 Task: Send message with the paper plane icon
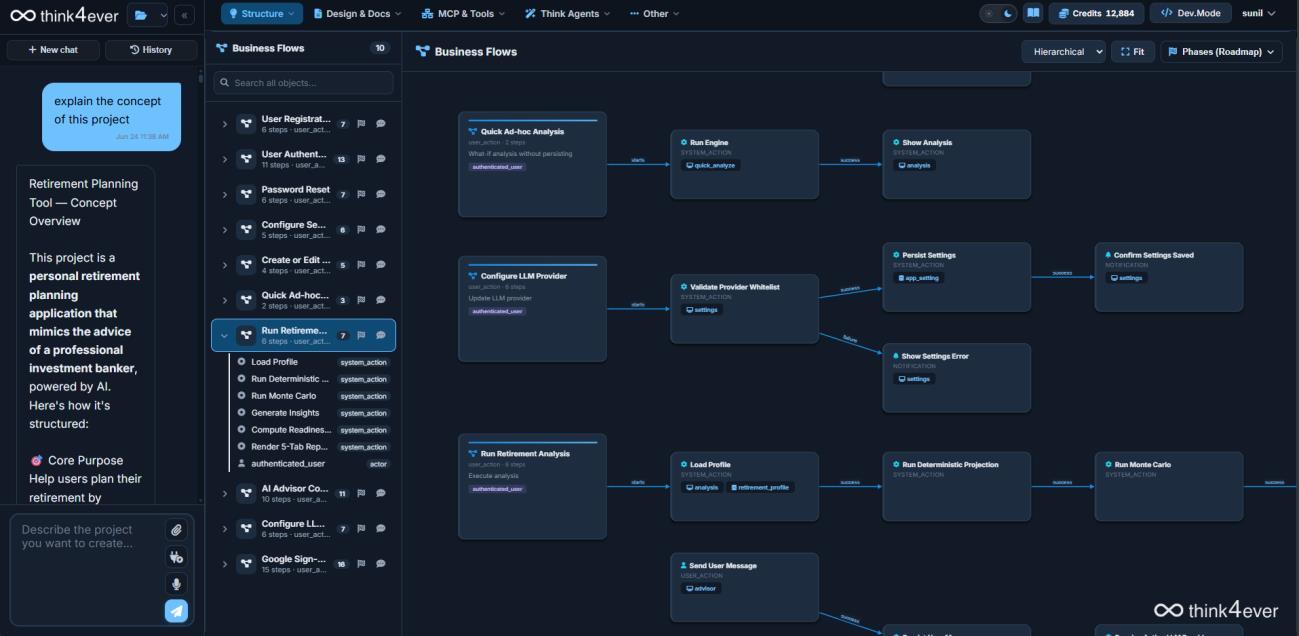pos(176,611)
